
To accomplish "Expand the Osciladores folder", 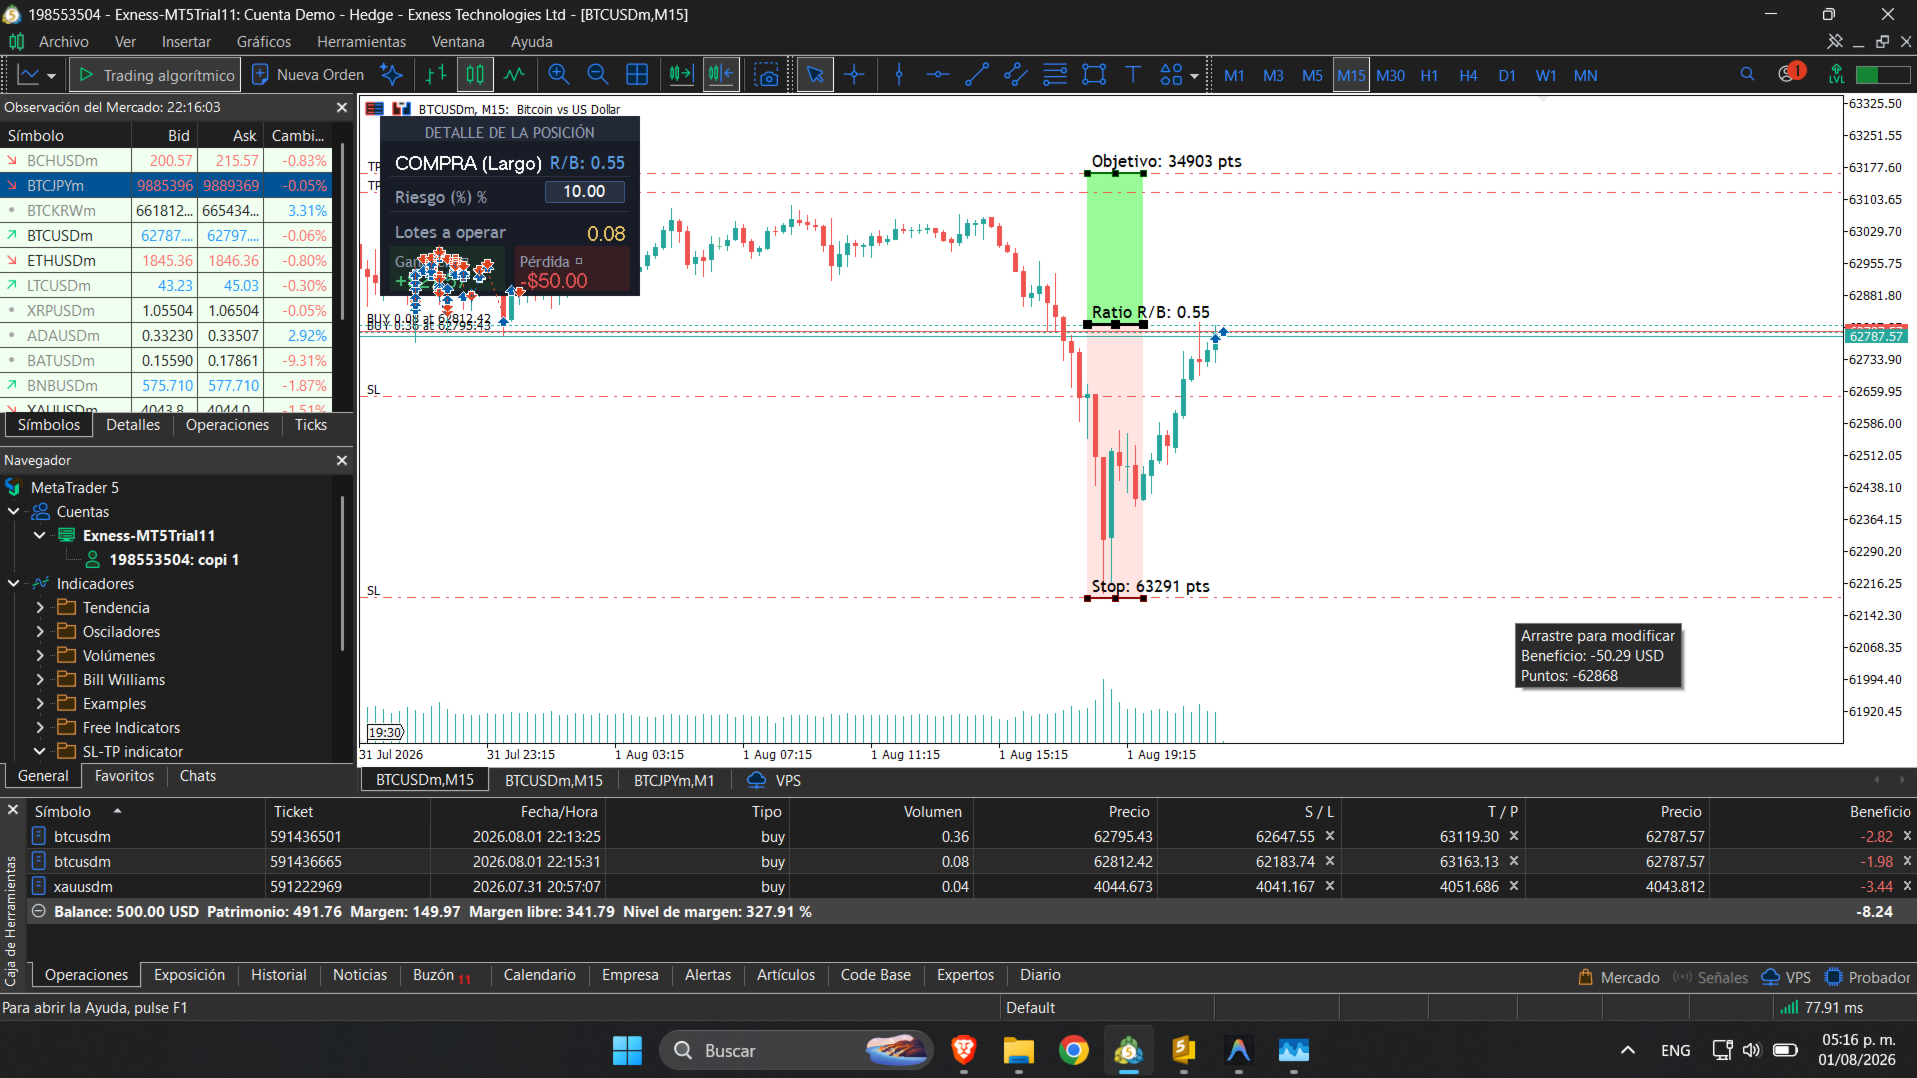I will 40,632.
